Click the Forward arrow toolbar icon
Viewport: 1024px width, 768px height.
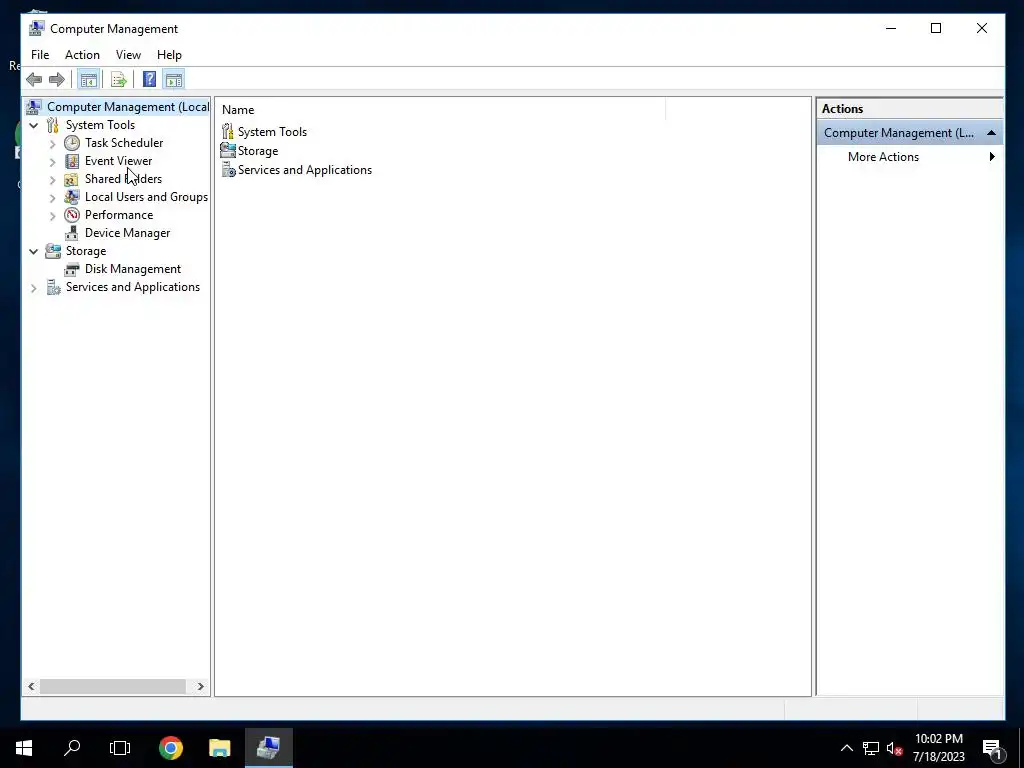pos(57,80)
